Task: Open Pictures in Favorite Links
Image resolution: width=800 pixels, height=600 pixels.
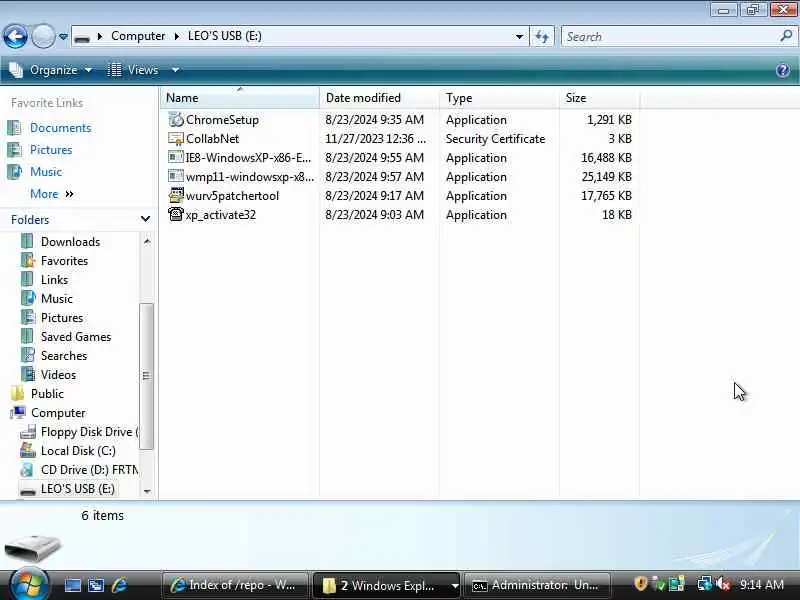Action: coord(51,149)
